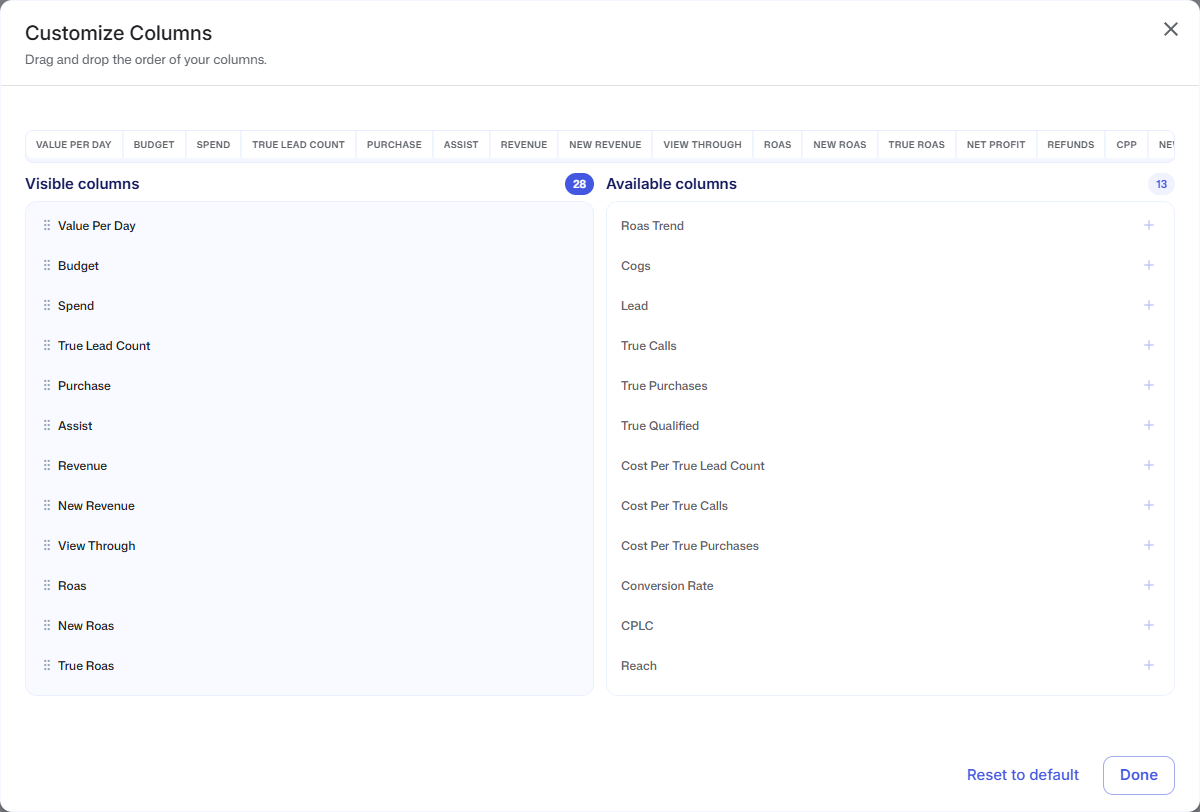Click the Conversion Rate available column label
This screenshot has width=1200, height=812.
(x=667, y=586)
